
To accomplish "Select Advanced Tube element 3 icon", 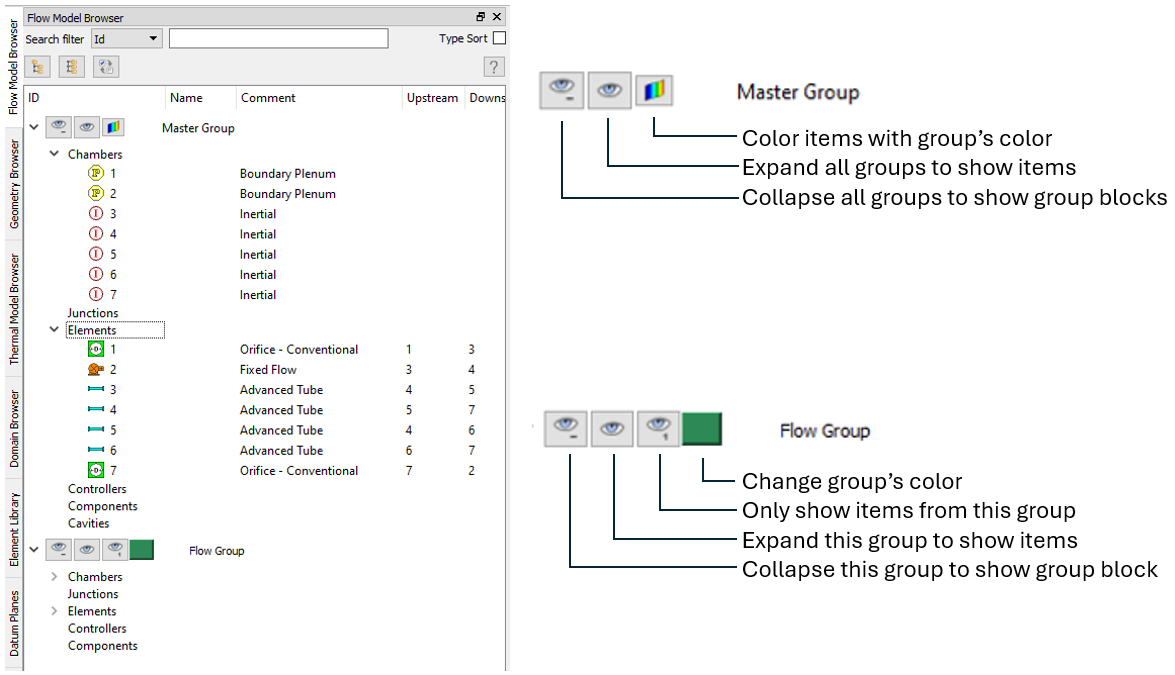I will (96, 390).
